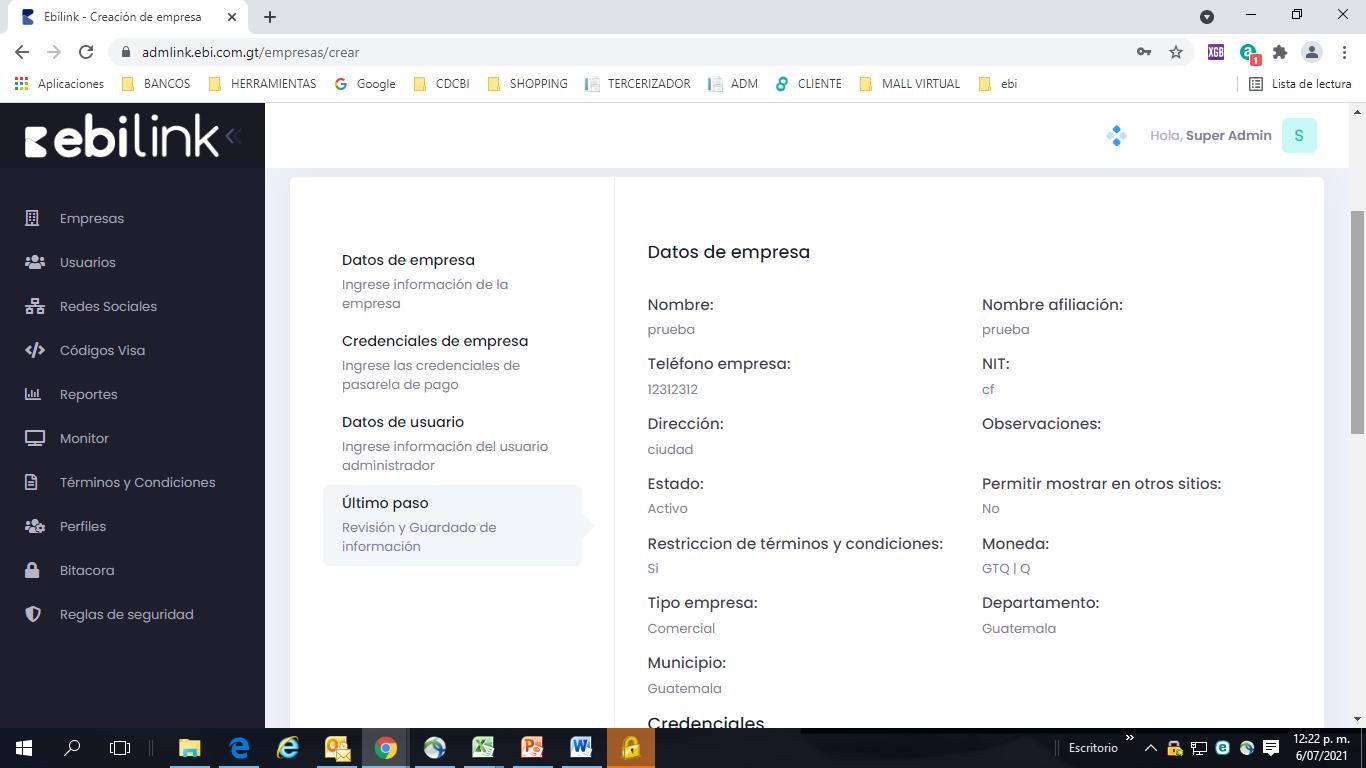Open the Bitacora lock icon
Image resolution: width=1366 pixels, height=768 pixels.
[x=32, y=570]
